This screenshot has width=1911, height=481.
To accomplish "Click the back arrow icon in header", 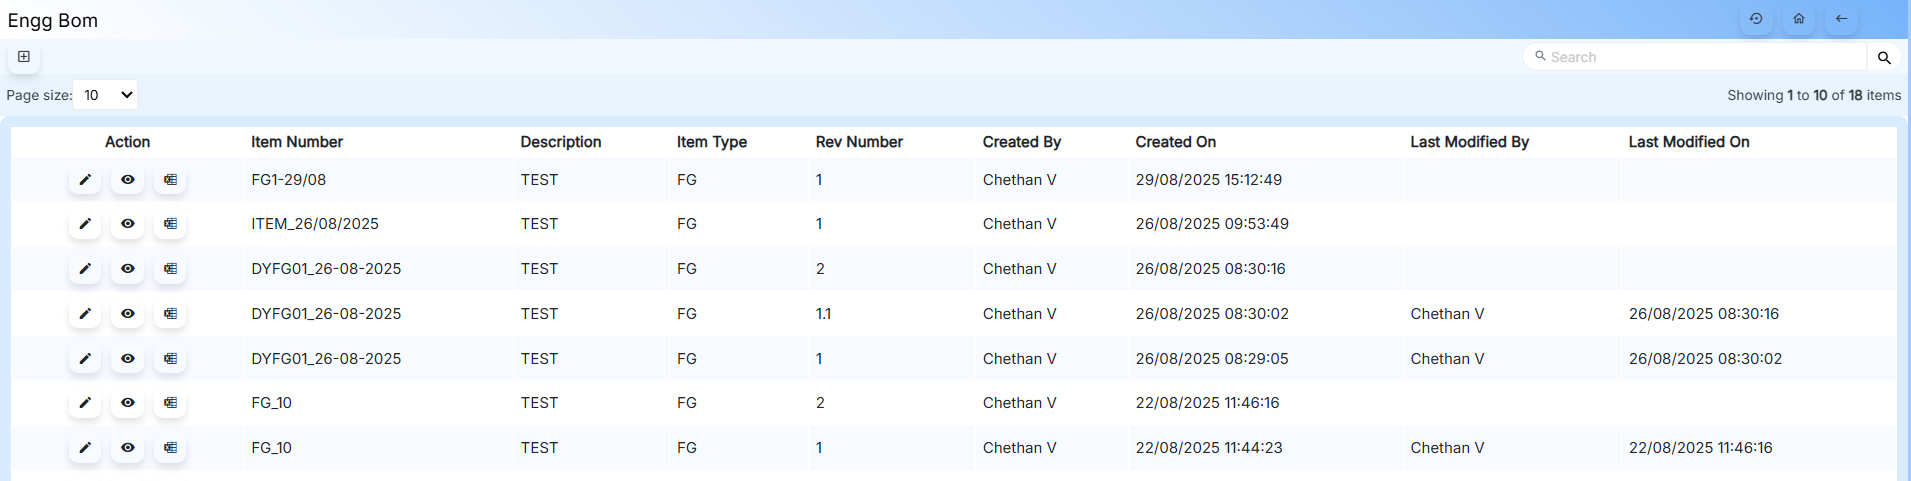I will point(1841,19).
